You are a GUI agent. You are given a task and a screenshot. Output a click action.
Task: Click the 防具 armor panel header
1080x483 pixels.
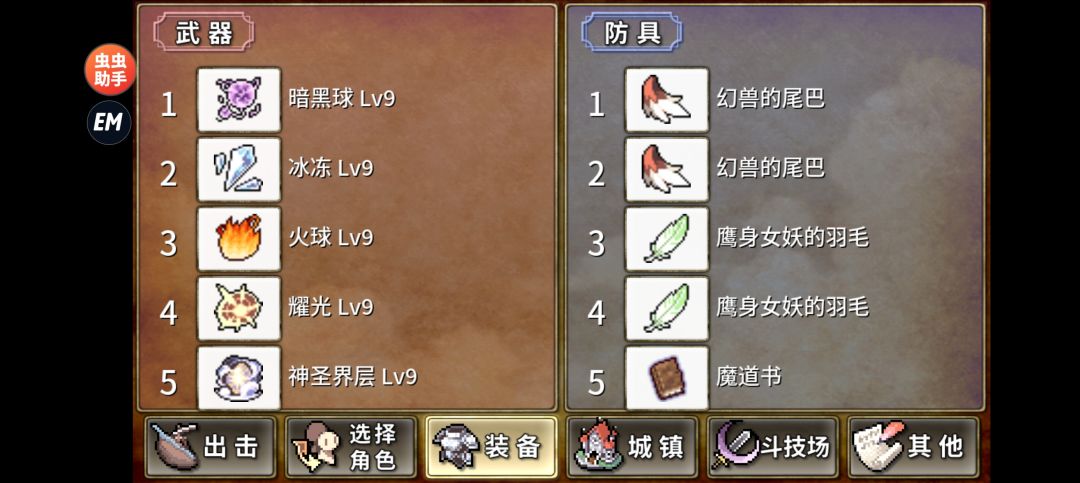coord(632,32)
